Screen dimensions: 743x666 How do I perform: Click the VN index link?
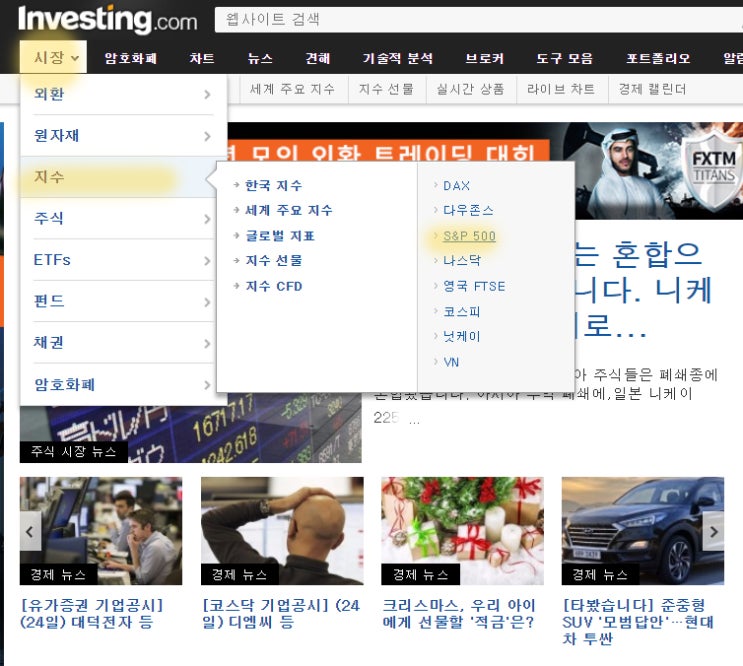point(451,362)
